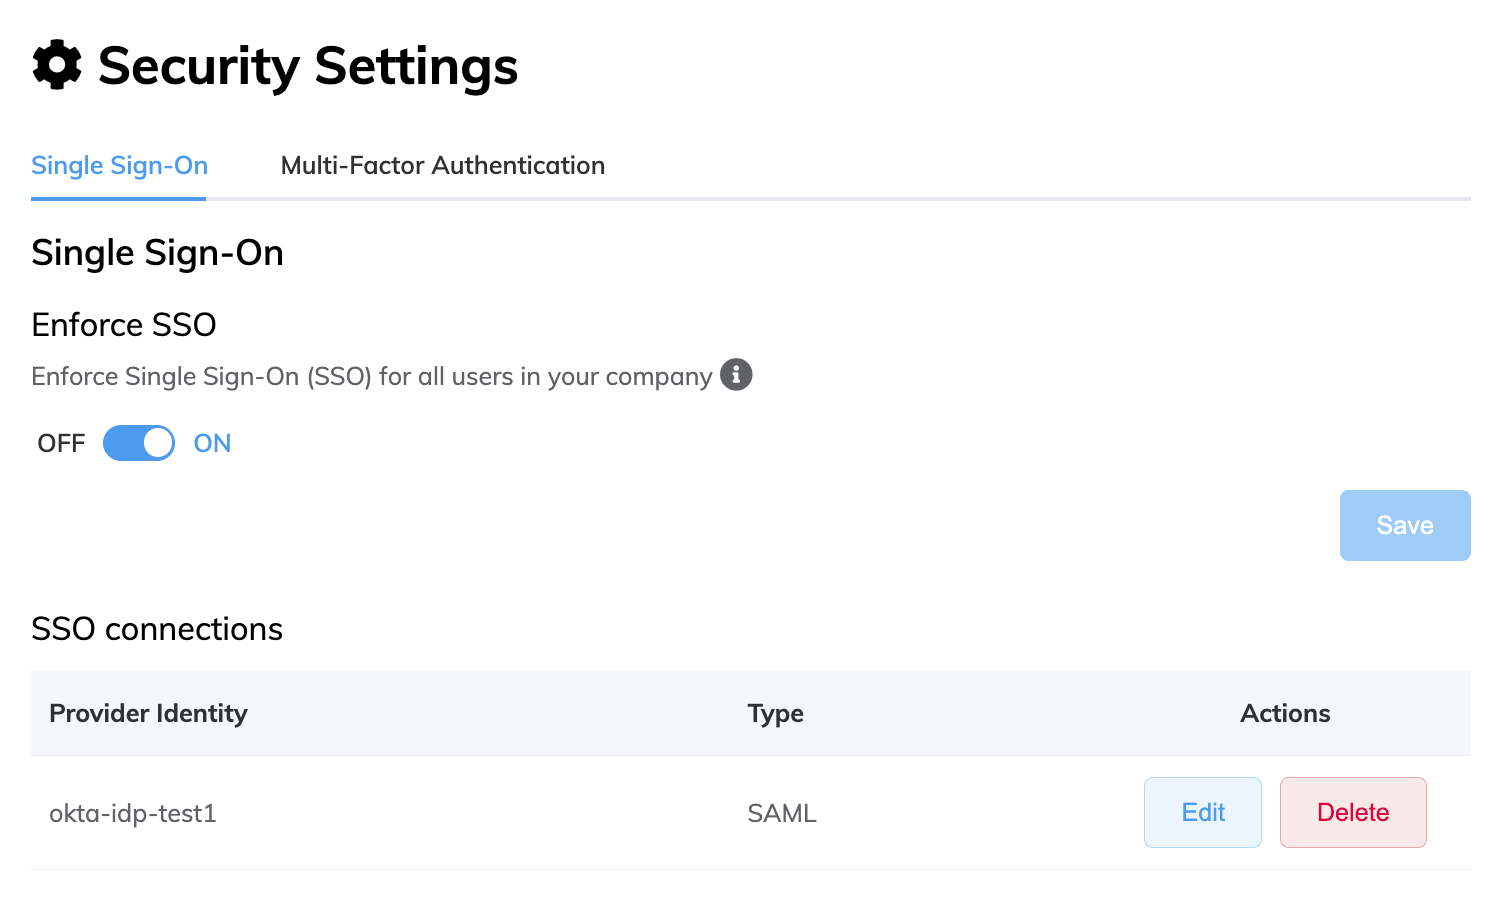This screenshot has width=1503, height=902.
Task: Delete the okta-idp-test1 connection
Action: click(1352, 812)
